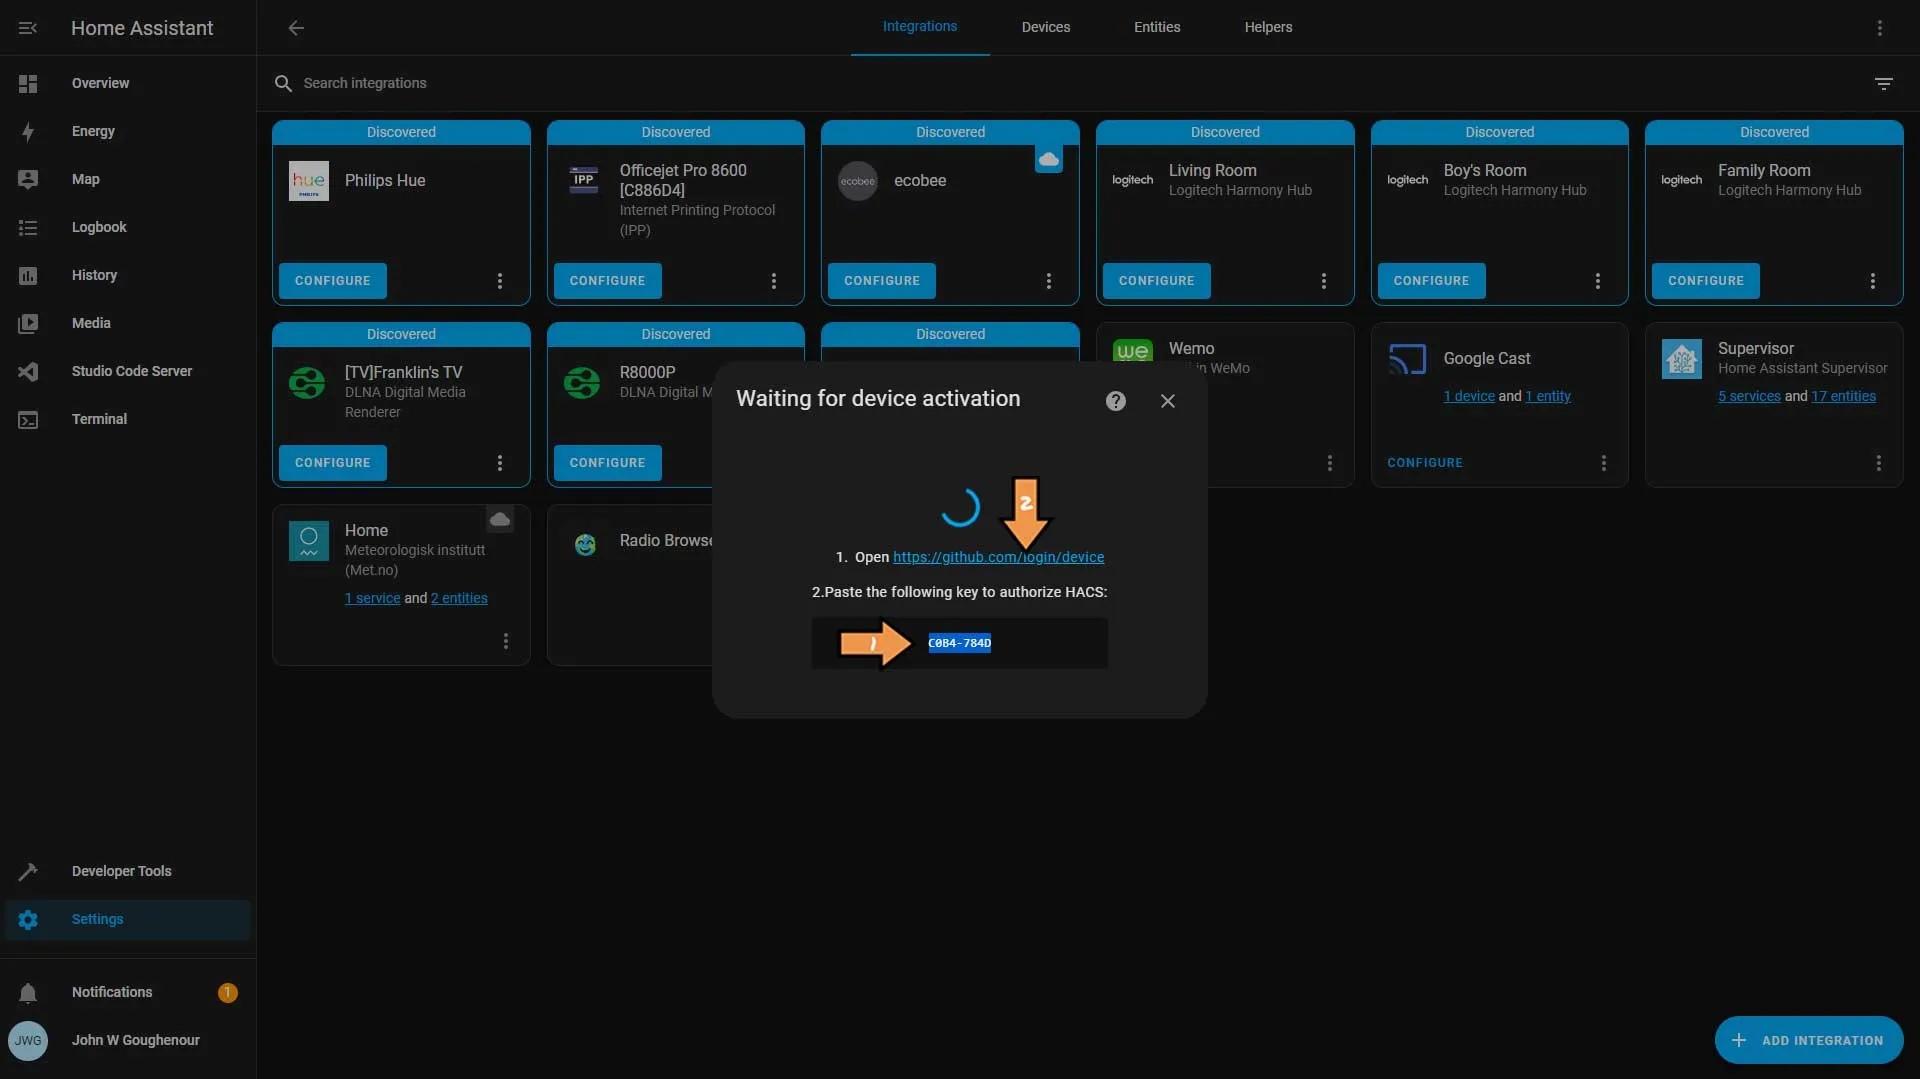Viewport: 1920px width, 1079px height.
Task: Configure the R8000P DLNA device
Action: (608, 463)
